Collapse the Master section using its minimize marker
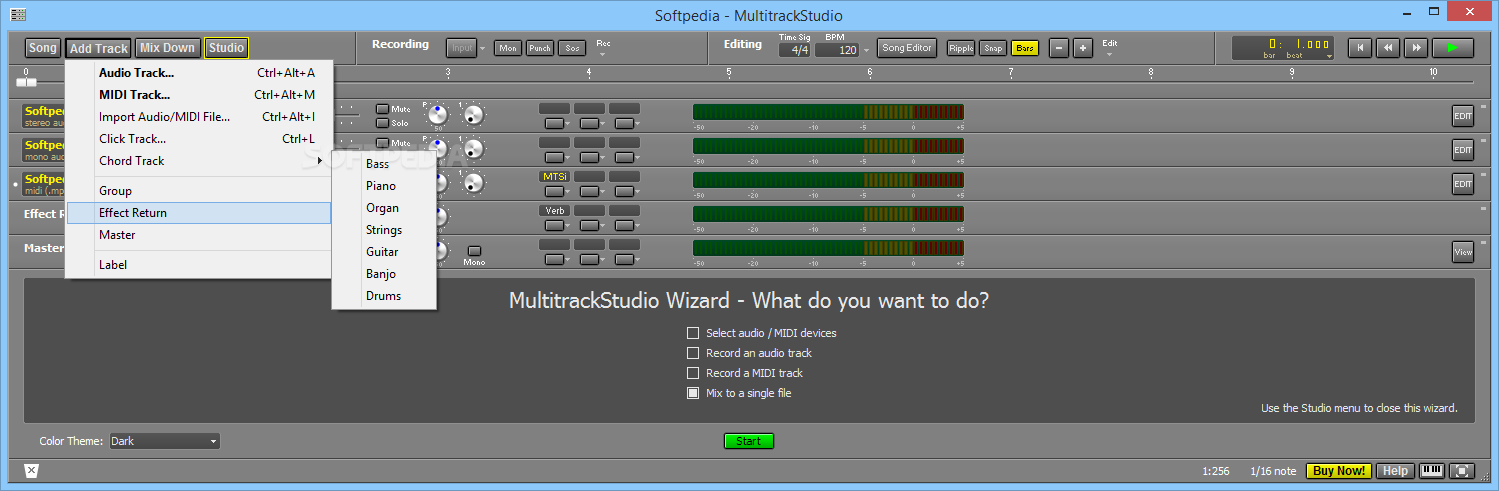The width and height of the screenshot is (1499, 491). point(1483,243)
